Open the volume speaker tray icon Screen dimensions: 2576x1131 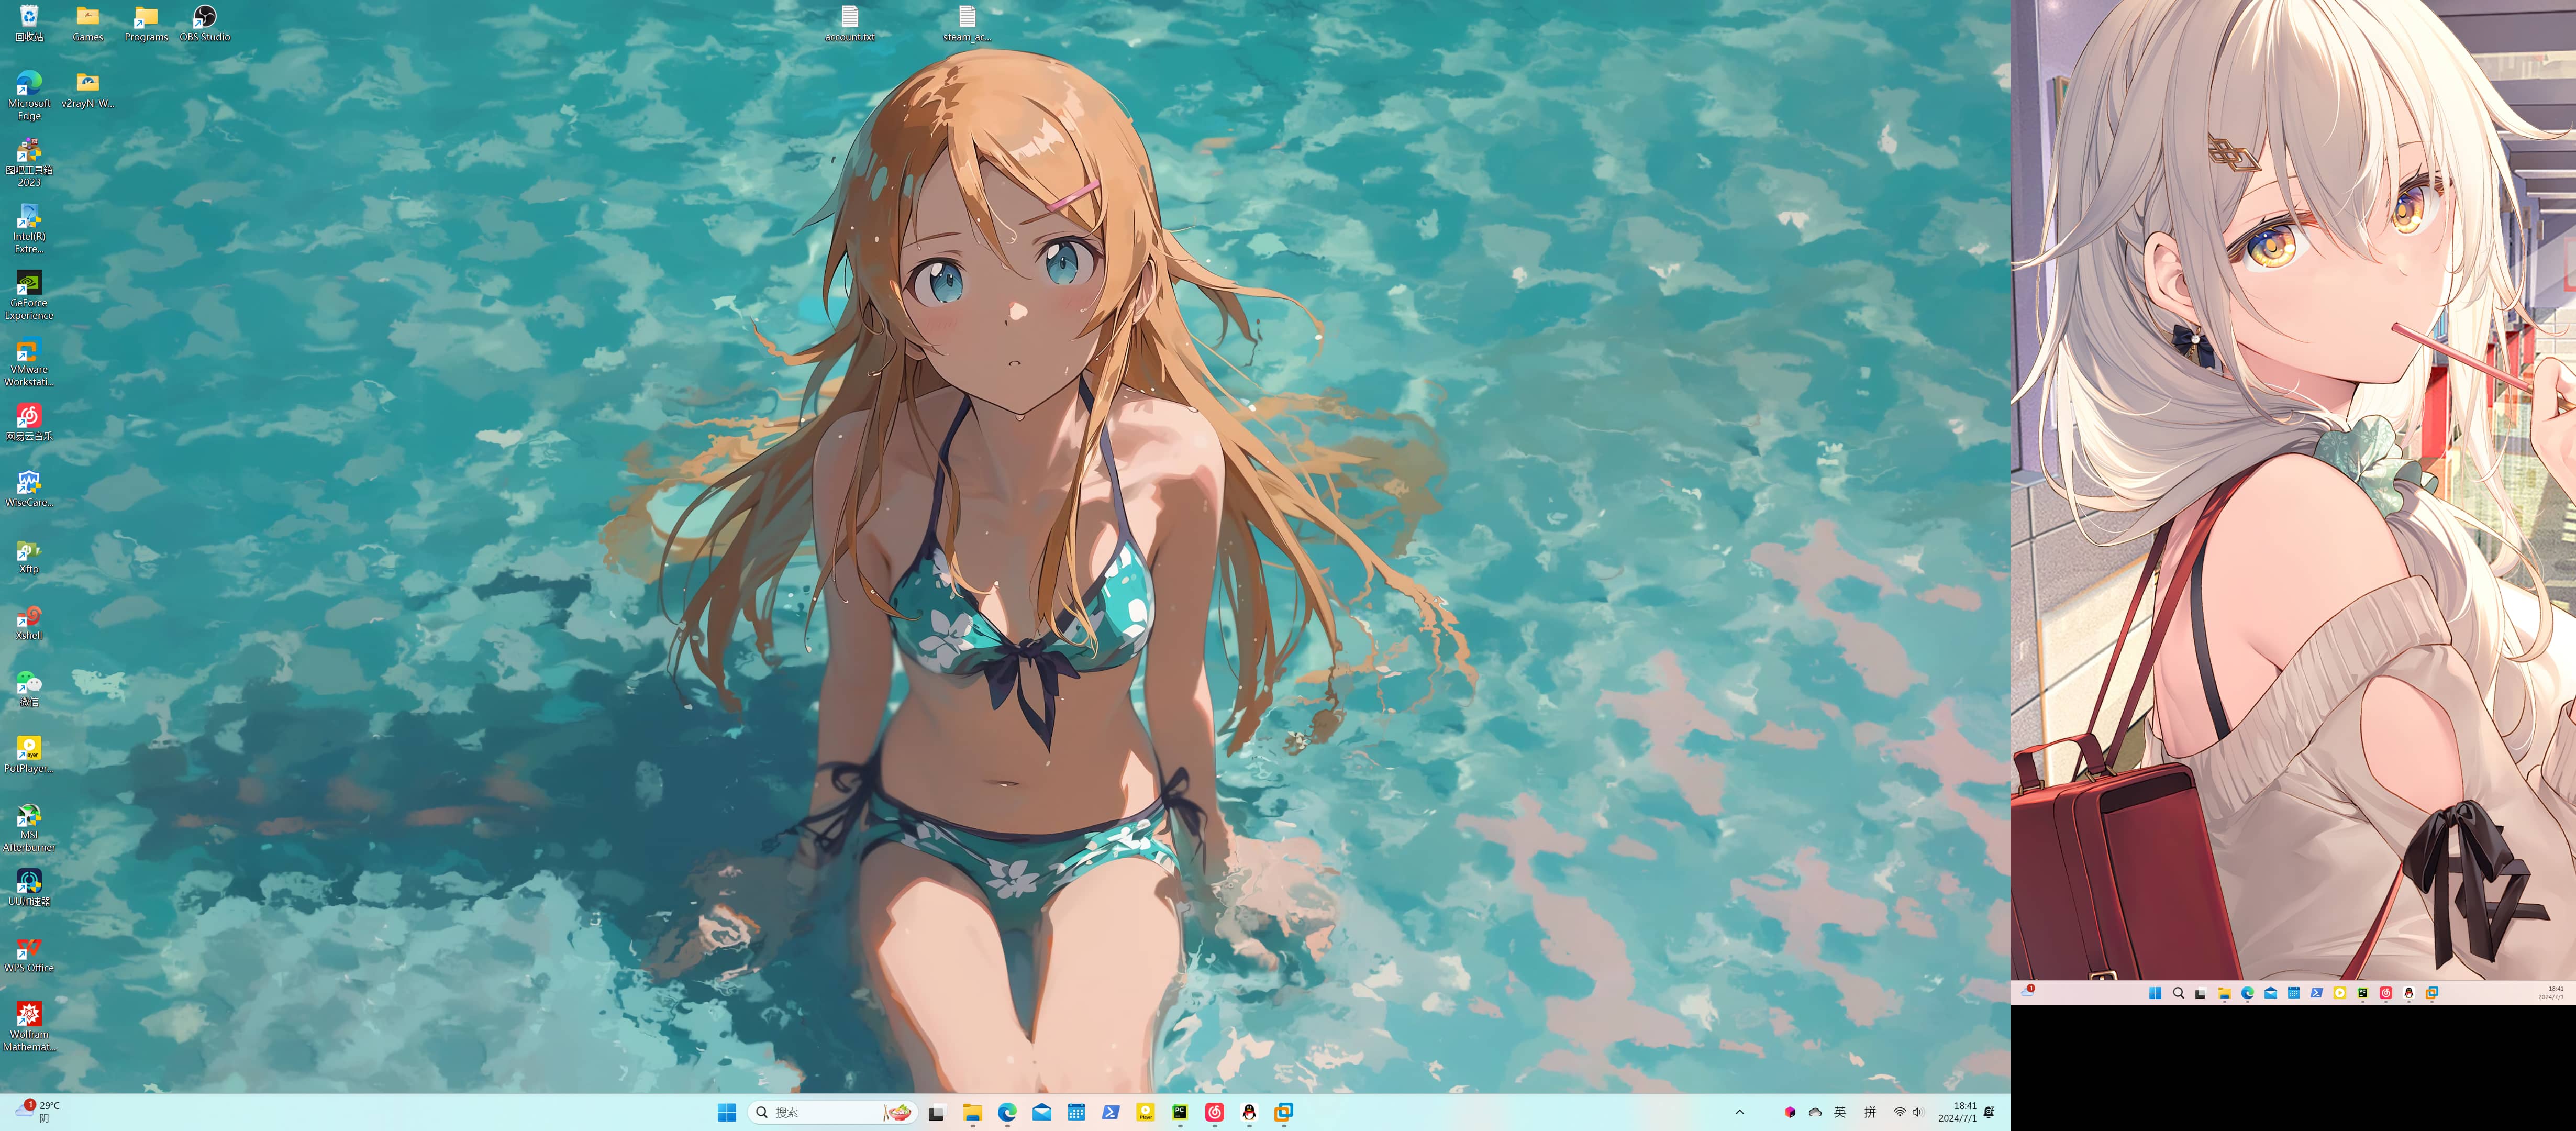click(1917, 1112)
